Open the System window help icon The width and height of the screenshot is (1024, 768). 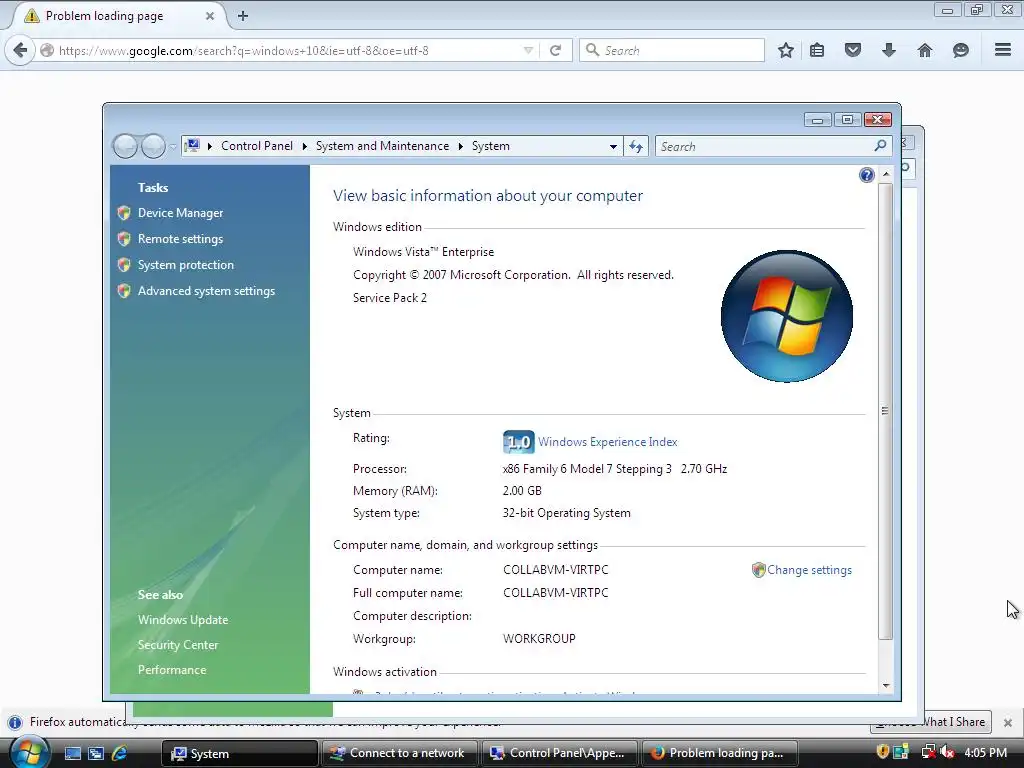click(x=867, y=175)
